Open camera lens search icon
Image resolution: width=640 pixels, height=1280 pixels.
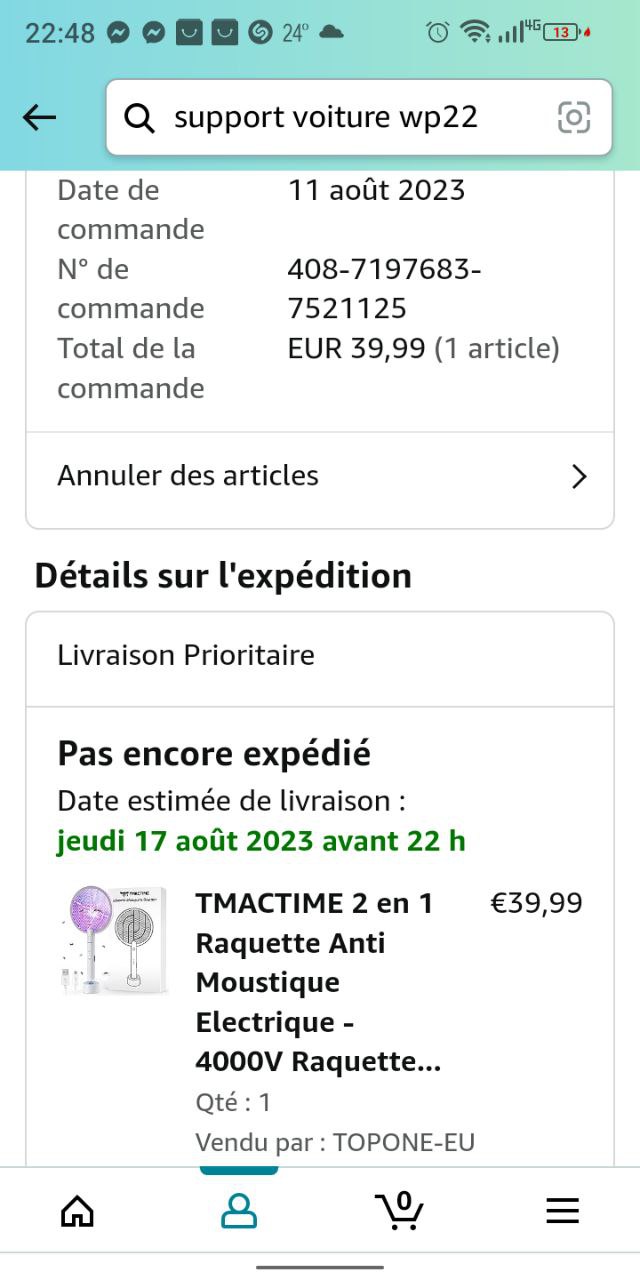pyautogui.click(x=574, y=118)
